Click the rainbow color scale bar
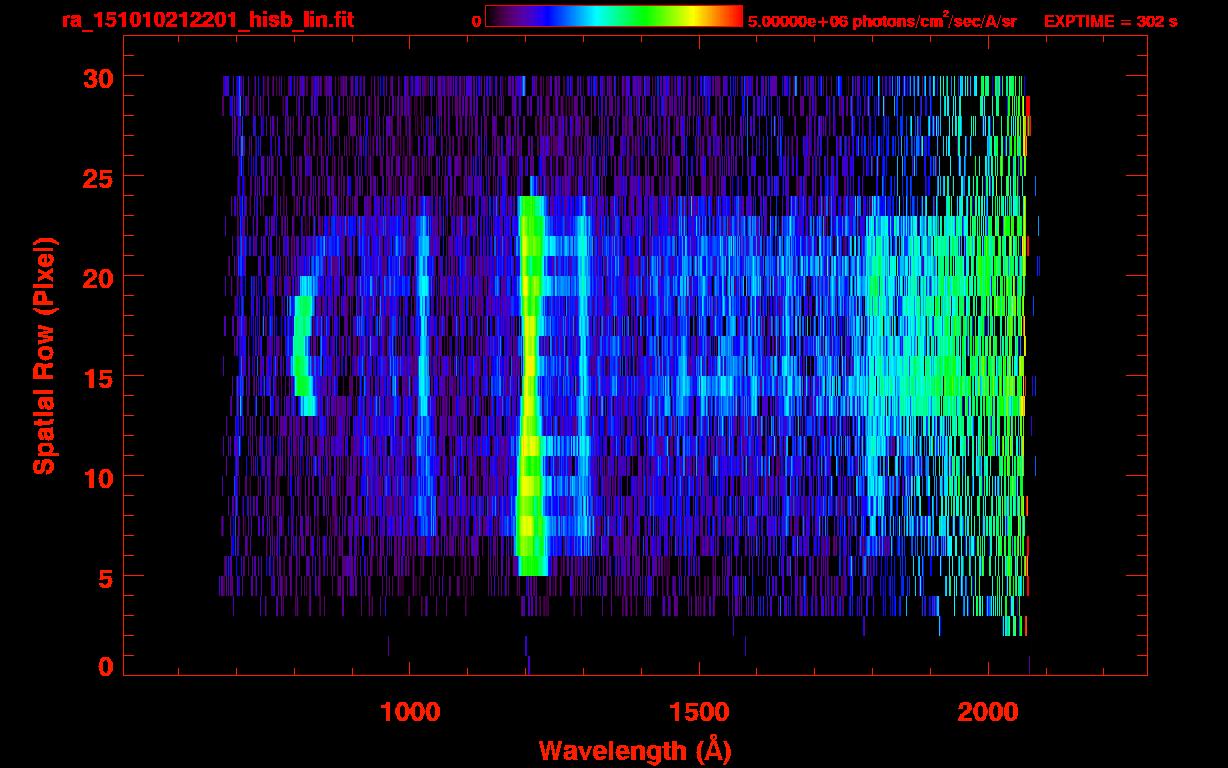This screenshot has height=768, width=1228. point(614,16)
